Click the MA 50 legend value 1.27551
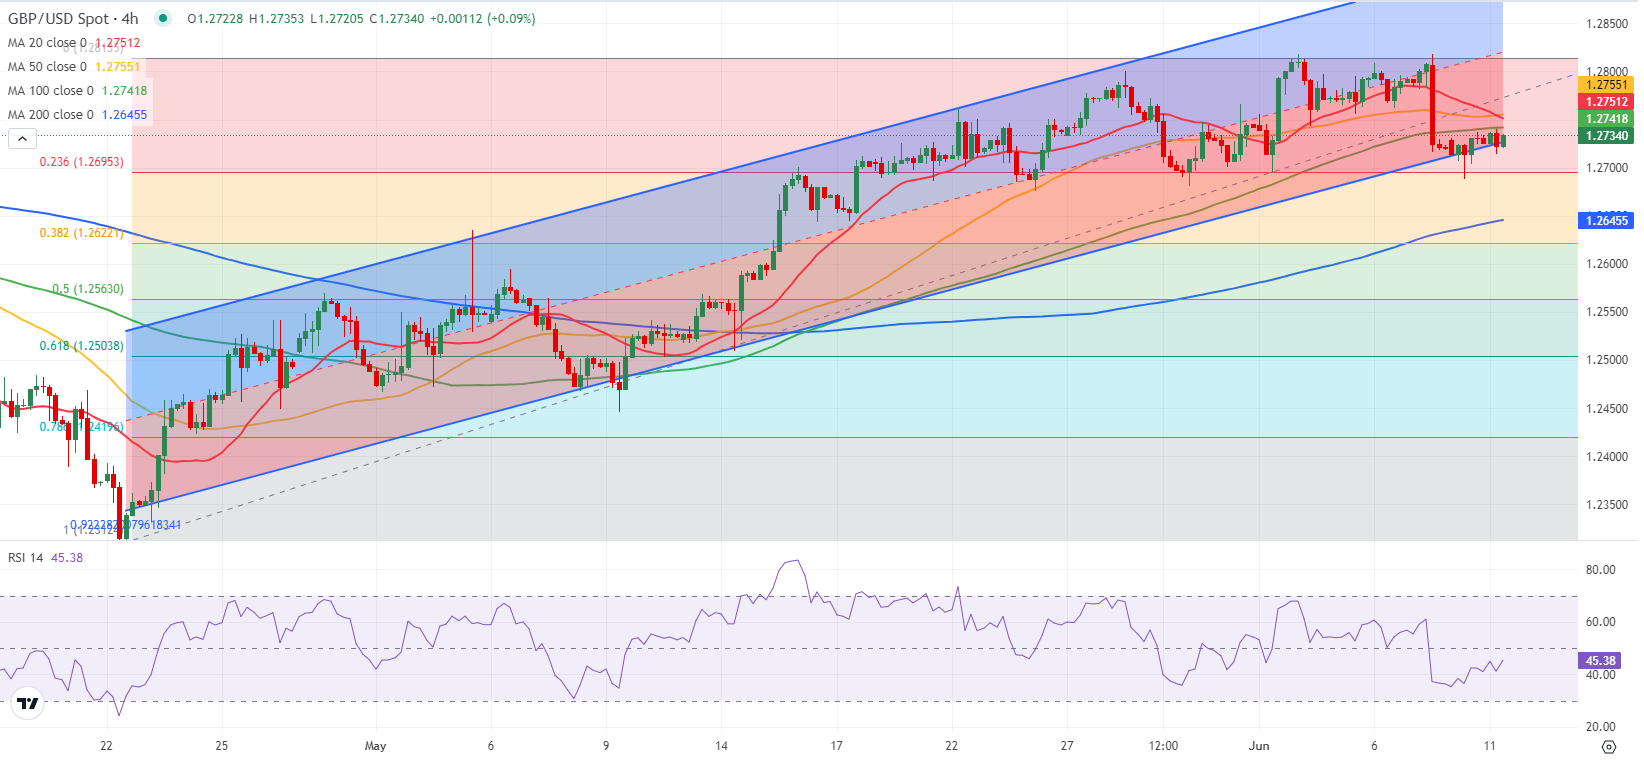This screenshot has height=760, width=1644. point(118,67)
